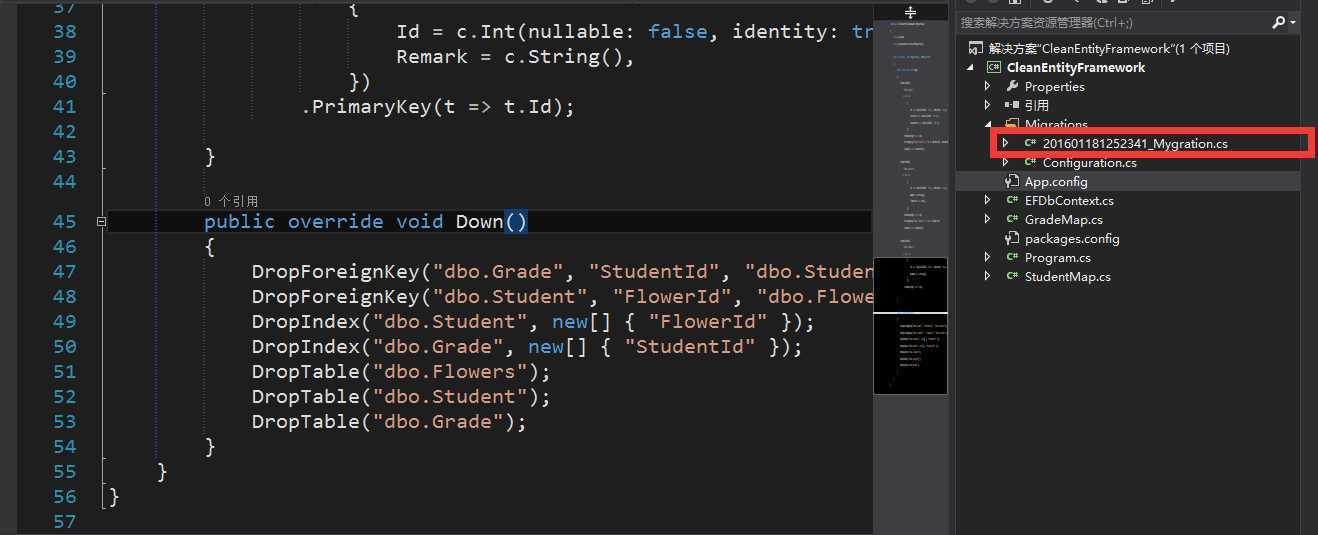This screenshot has height=535, width=1318.
Task: Collapse the CleanEntityFramework project node
Action: tap(970, 68)
